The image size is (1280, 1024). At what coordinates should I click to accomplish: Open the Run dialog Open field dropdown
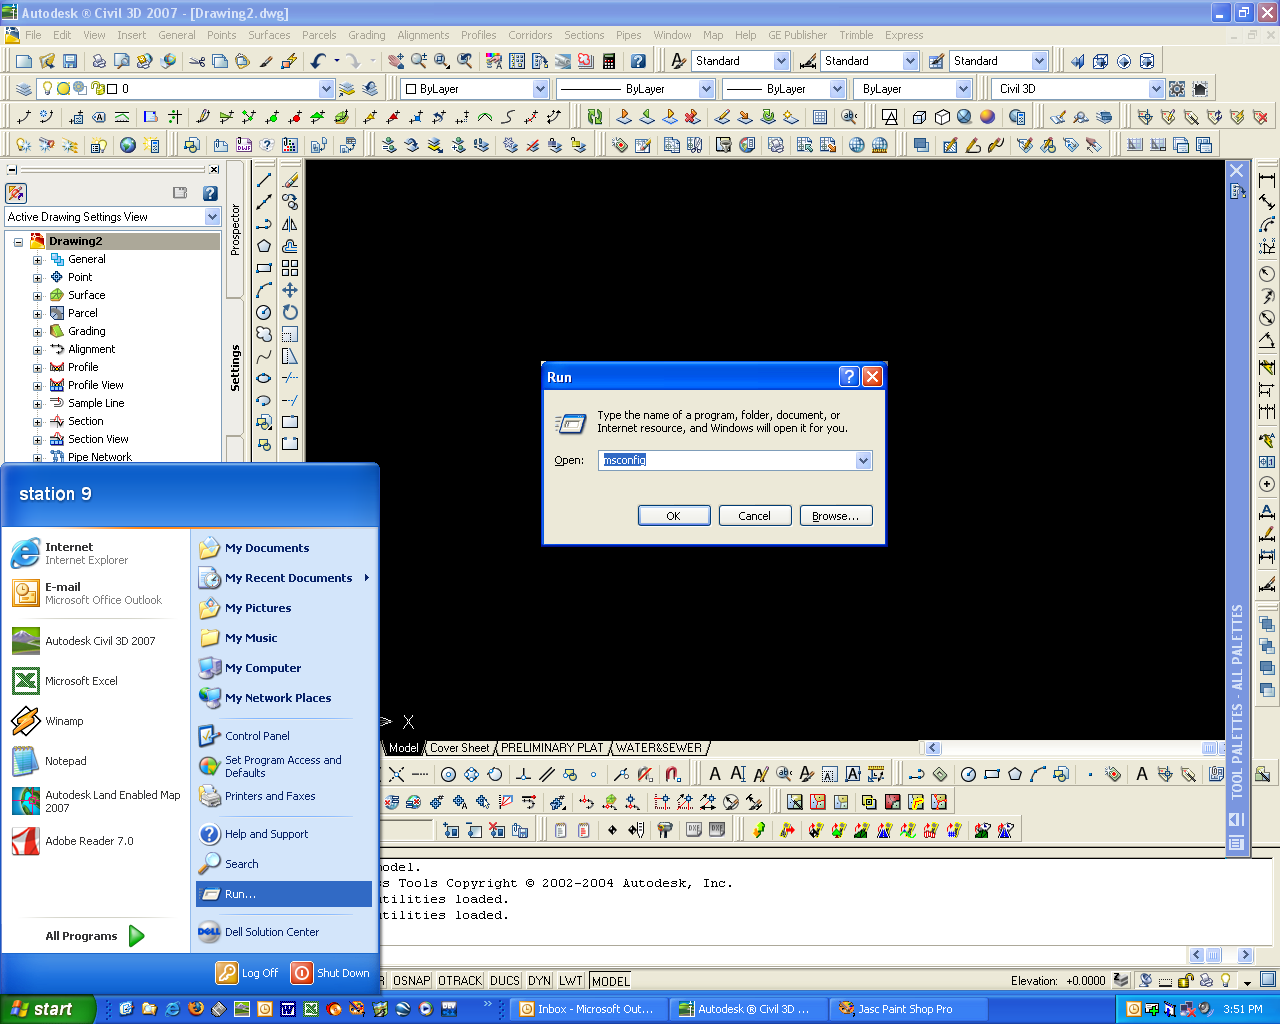[x=864, y=460]
